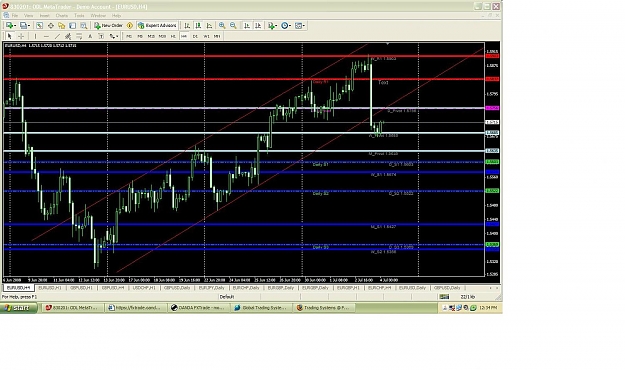Screen dimensions: 625x370
Task: Switch chart to line chart style
Action: [209, 26]
